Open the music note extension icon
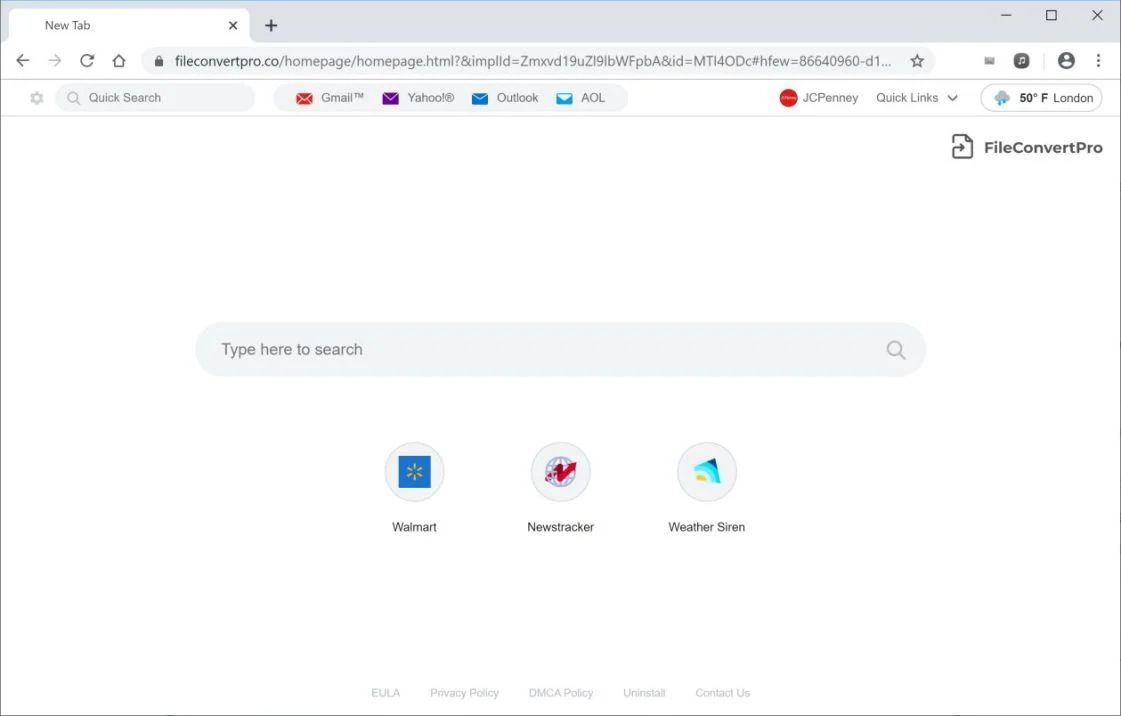 coord(1022,61)
